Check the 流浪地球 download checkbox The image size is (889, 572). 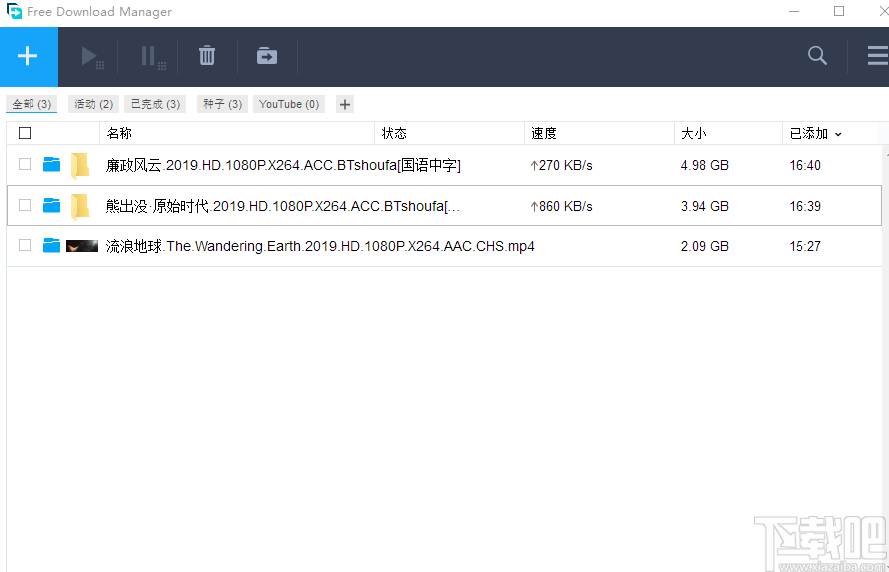click(x=25, y=245)
